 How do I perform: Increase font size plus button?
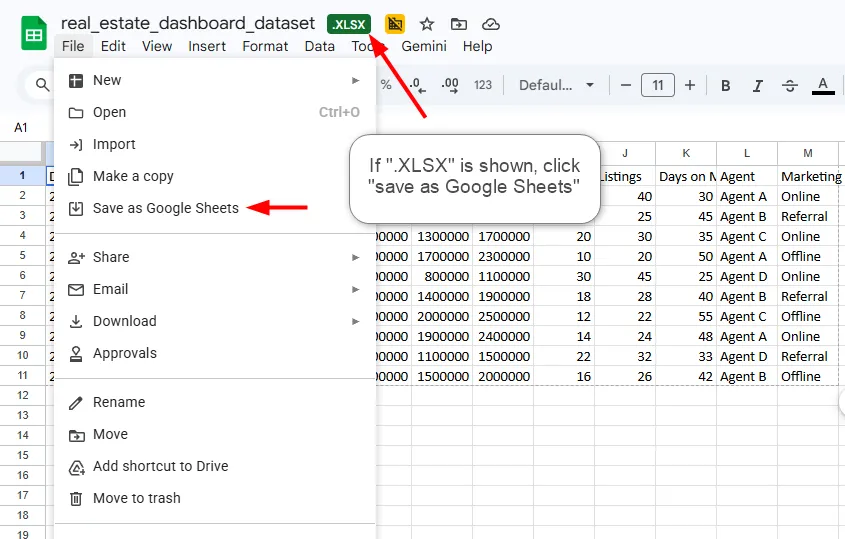(x=690, y=85)
